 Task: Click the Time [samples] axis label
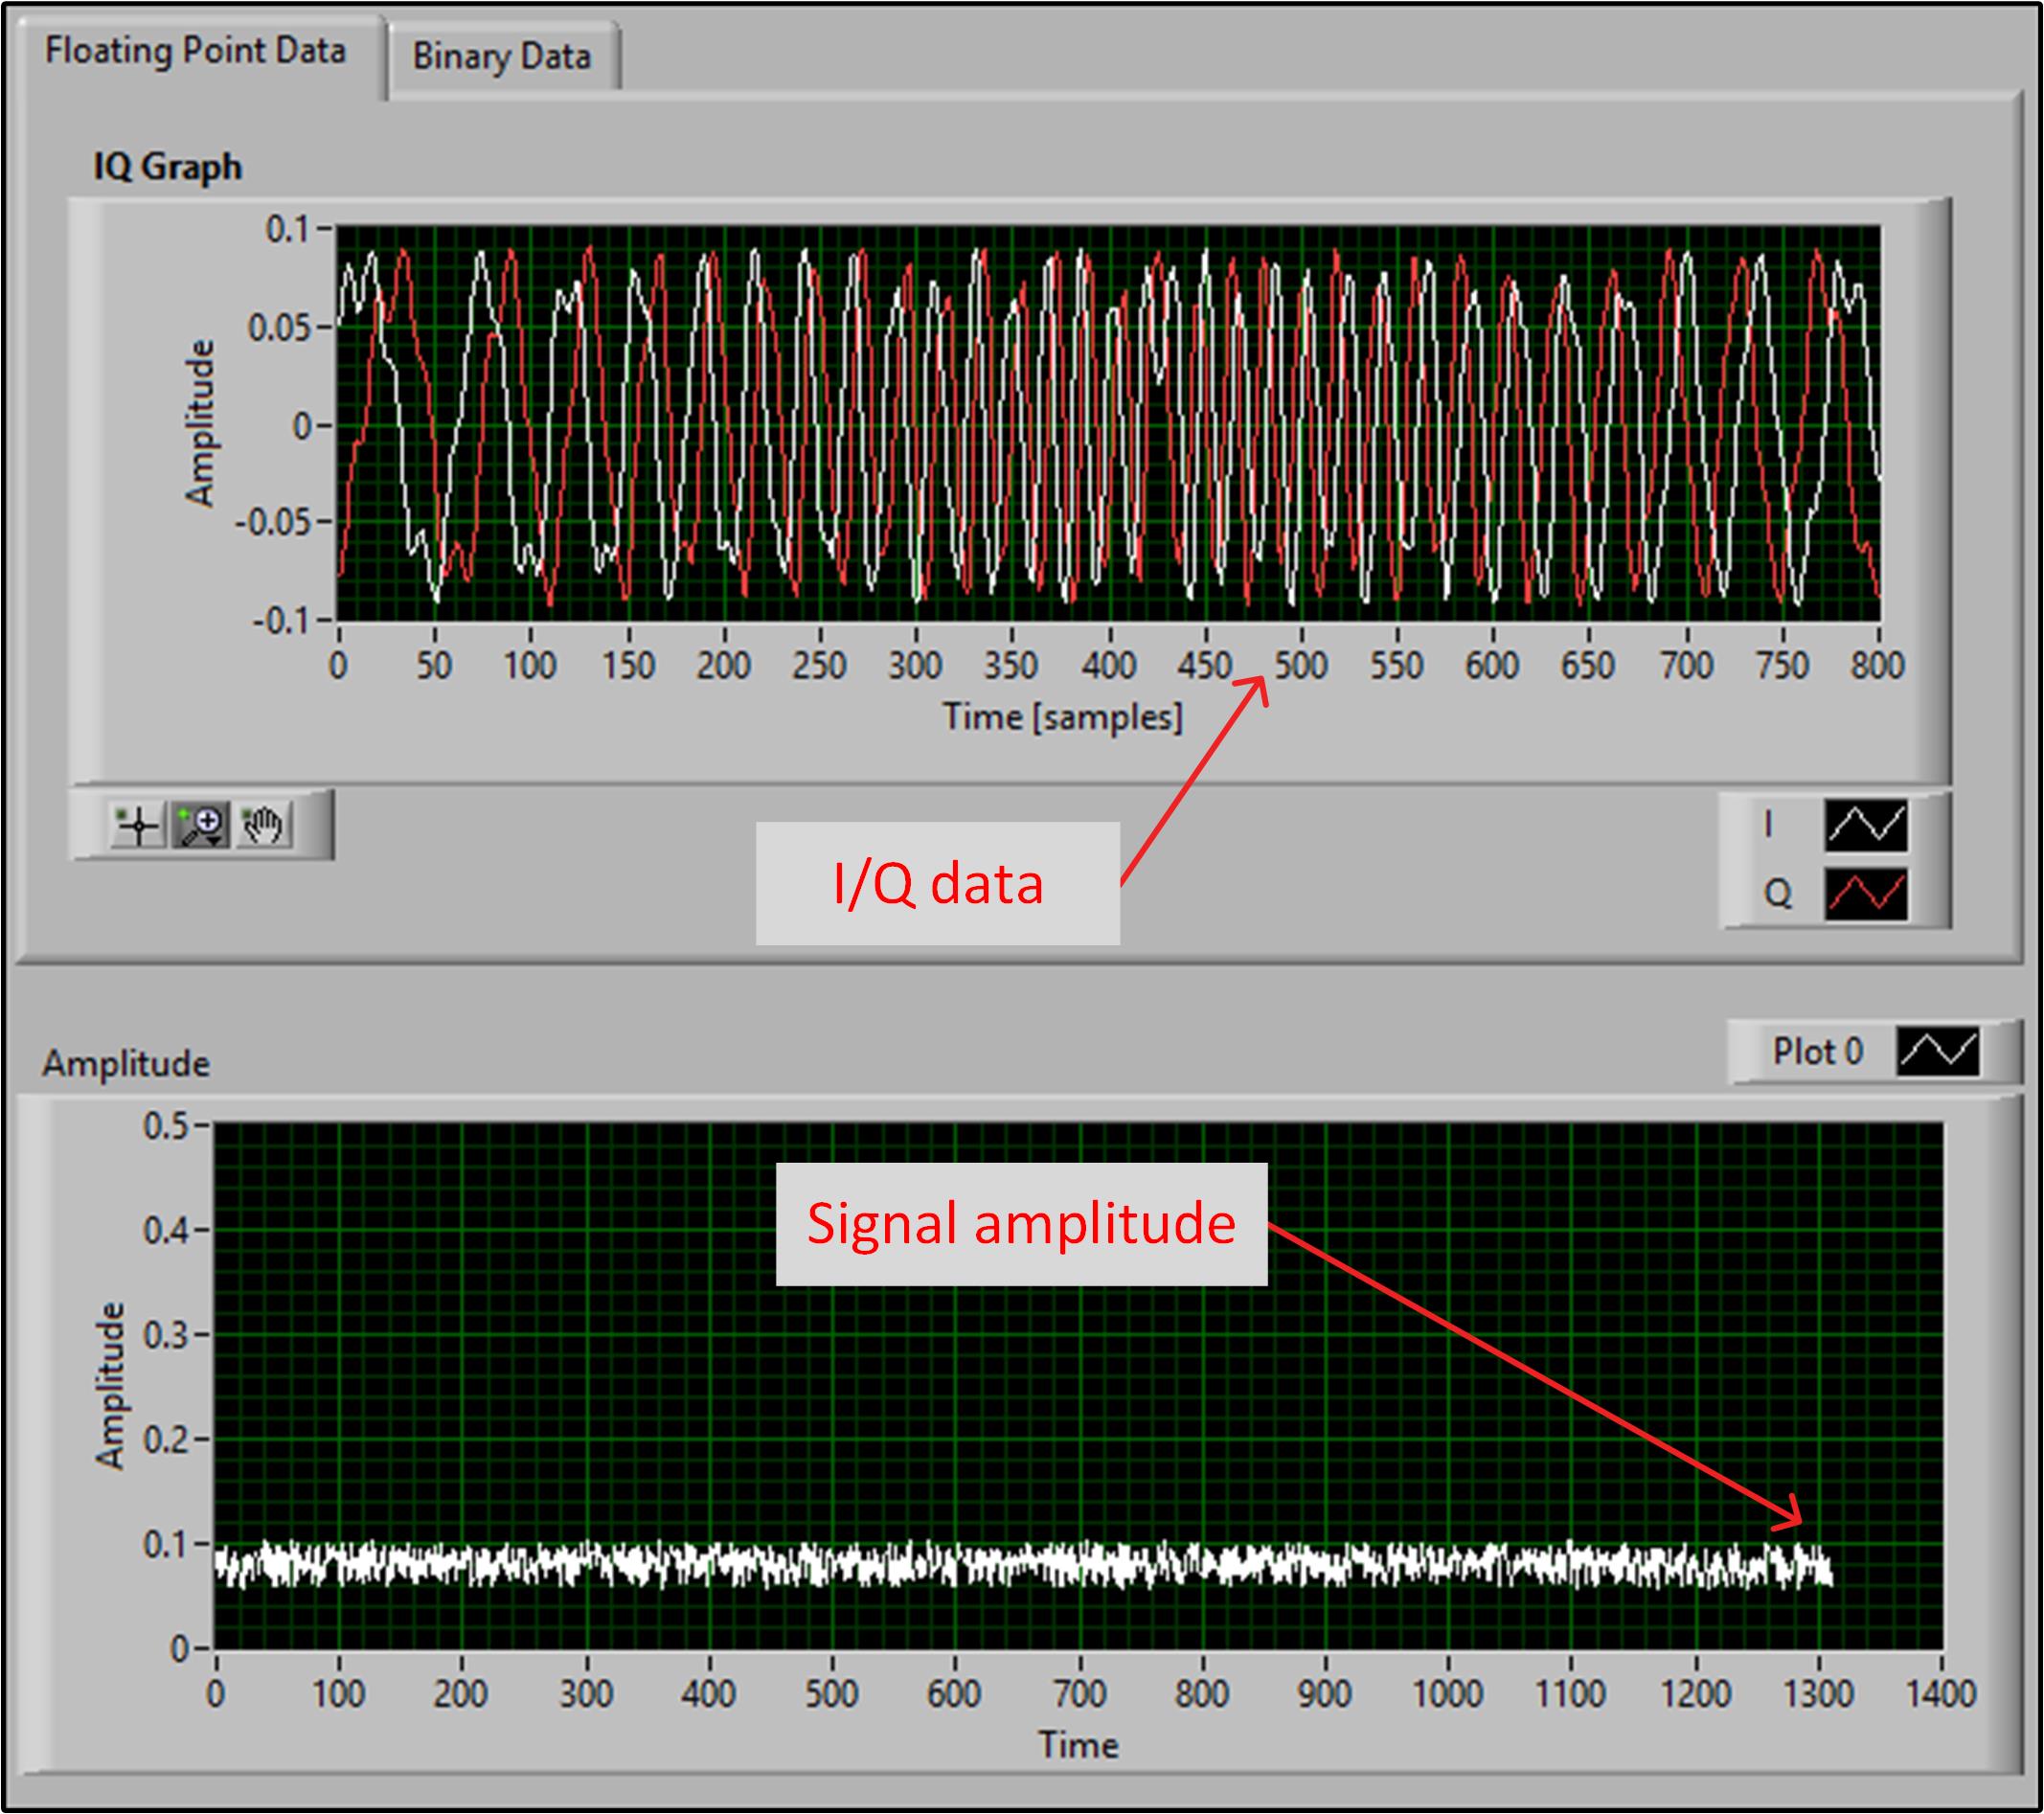coord(1063,718)
